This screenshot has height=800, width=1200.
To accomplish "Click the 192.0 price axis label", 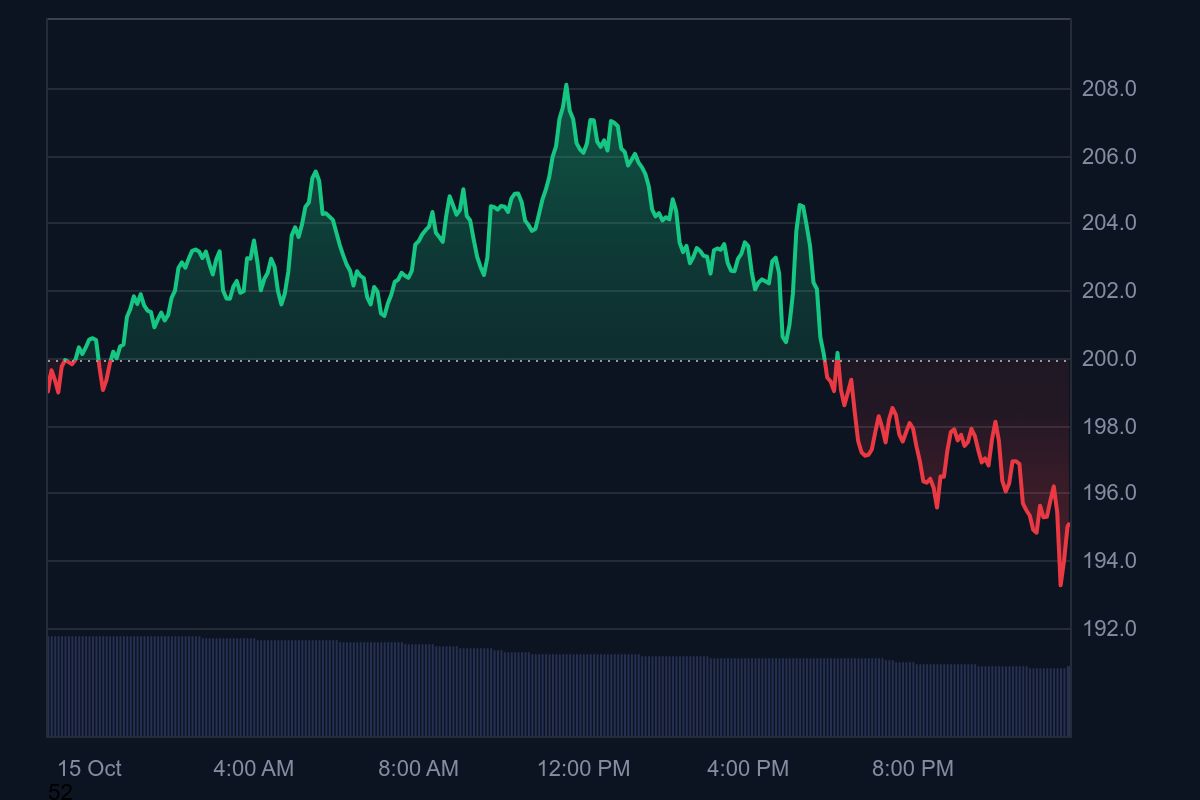I will click(x=1109, y=629).
